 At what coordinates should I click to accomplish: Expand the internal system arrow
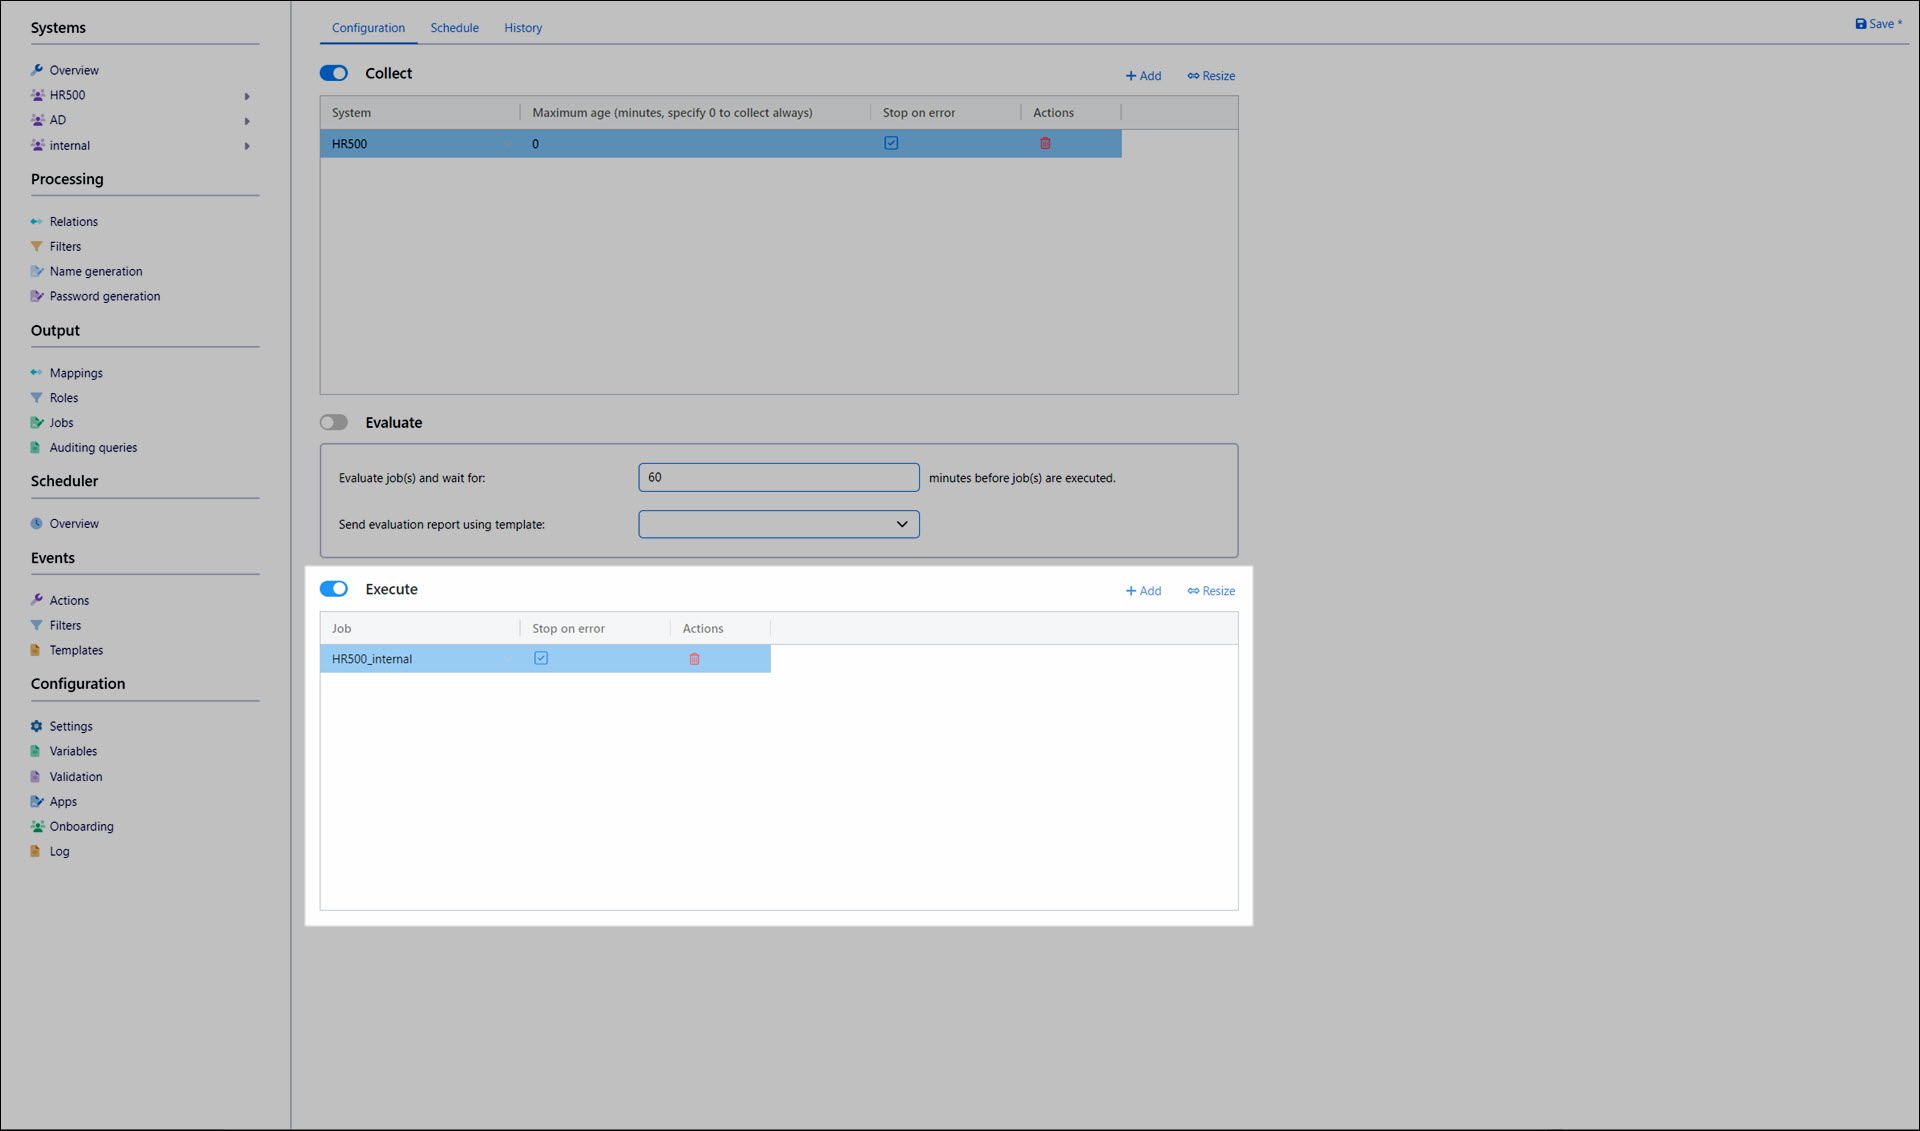pyautogui.click(x=247, y=146)
